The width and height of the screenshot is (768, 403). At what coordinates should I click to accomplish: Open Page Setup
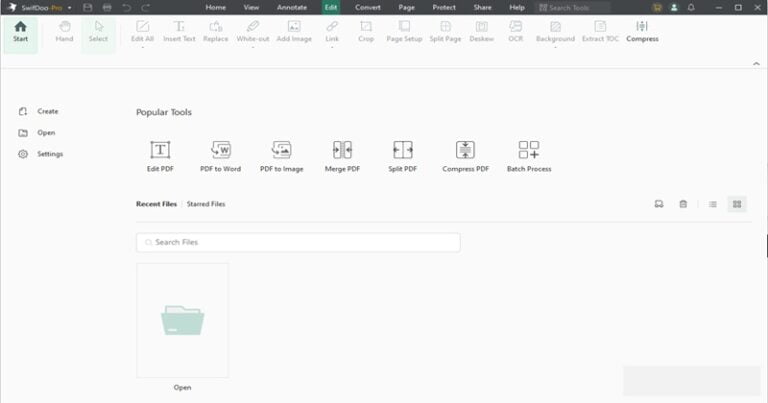[x=404, y=31]
